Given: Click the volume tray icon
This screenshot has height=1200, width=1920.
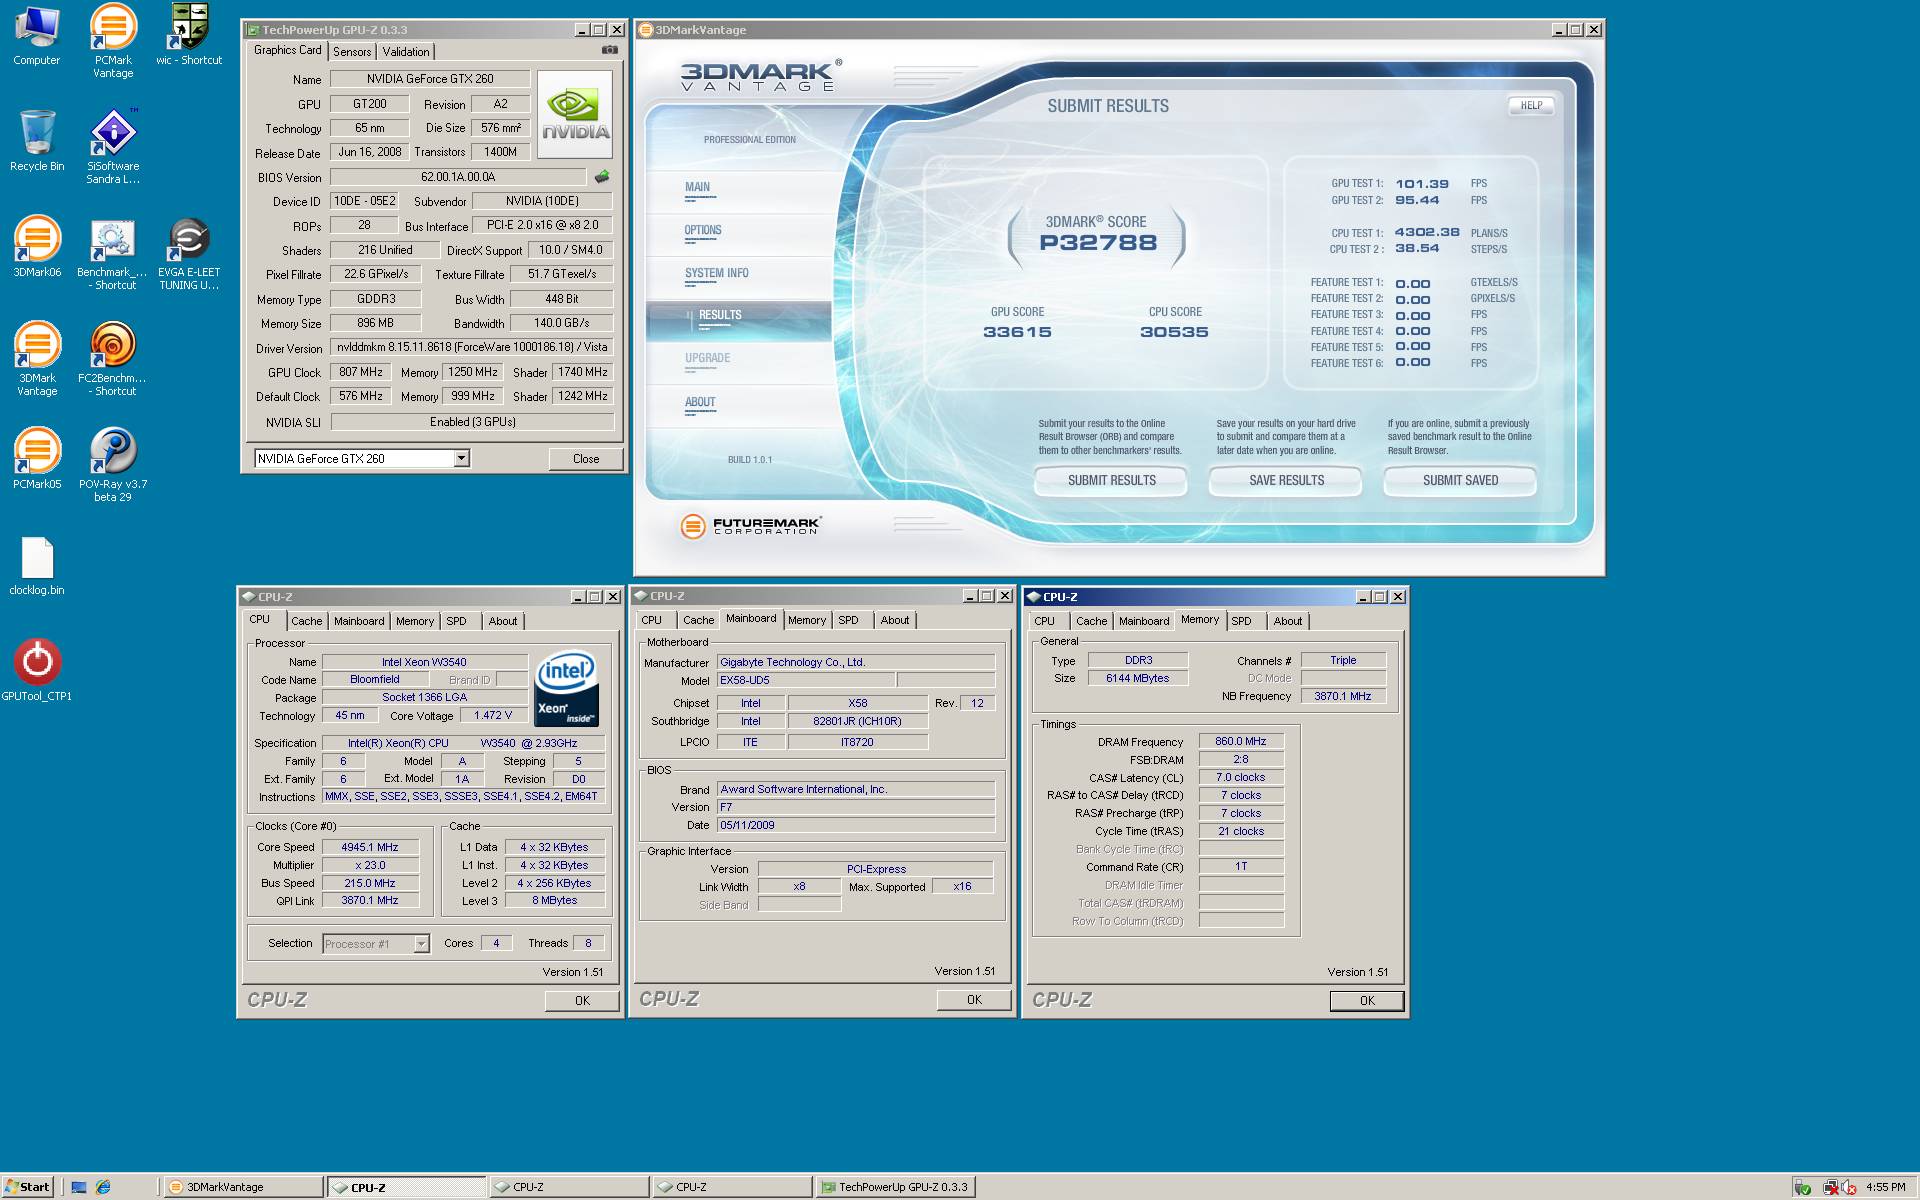Looking at the screenshot, I should coord(1847,1187).
